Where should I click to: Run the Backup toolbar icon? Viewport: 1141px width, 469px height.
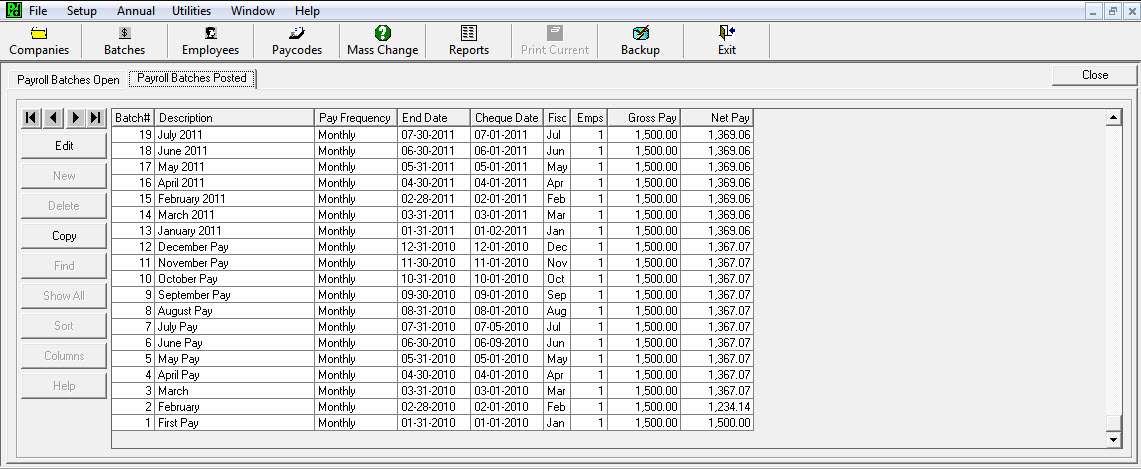pos(640,41)
